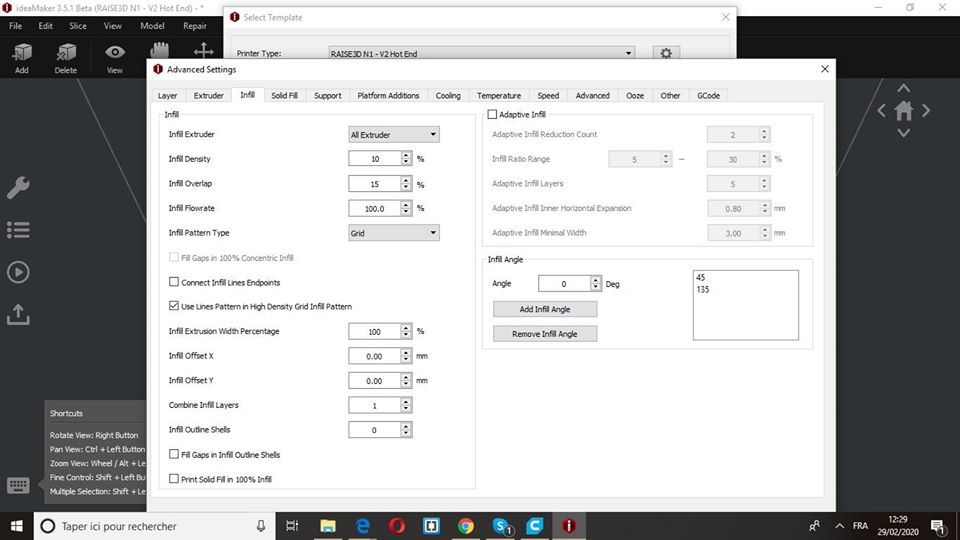The width and height of the screenshot is (960, 540).
Task: Enable Fill Gaps in Infill Outline Shells
Action: [x=174, y=454]
